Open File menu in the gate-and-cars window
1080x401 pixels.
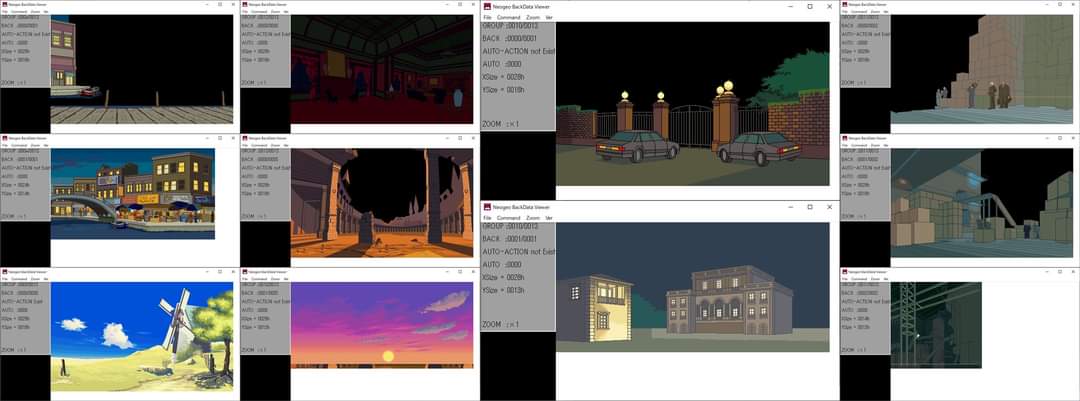(x=487, y=17)
